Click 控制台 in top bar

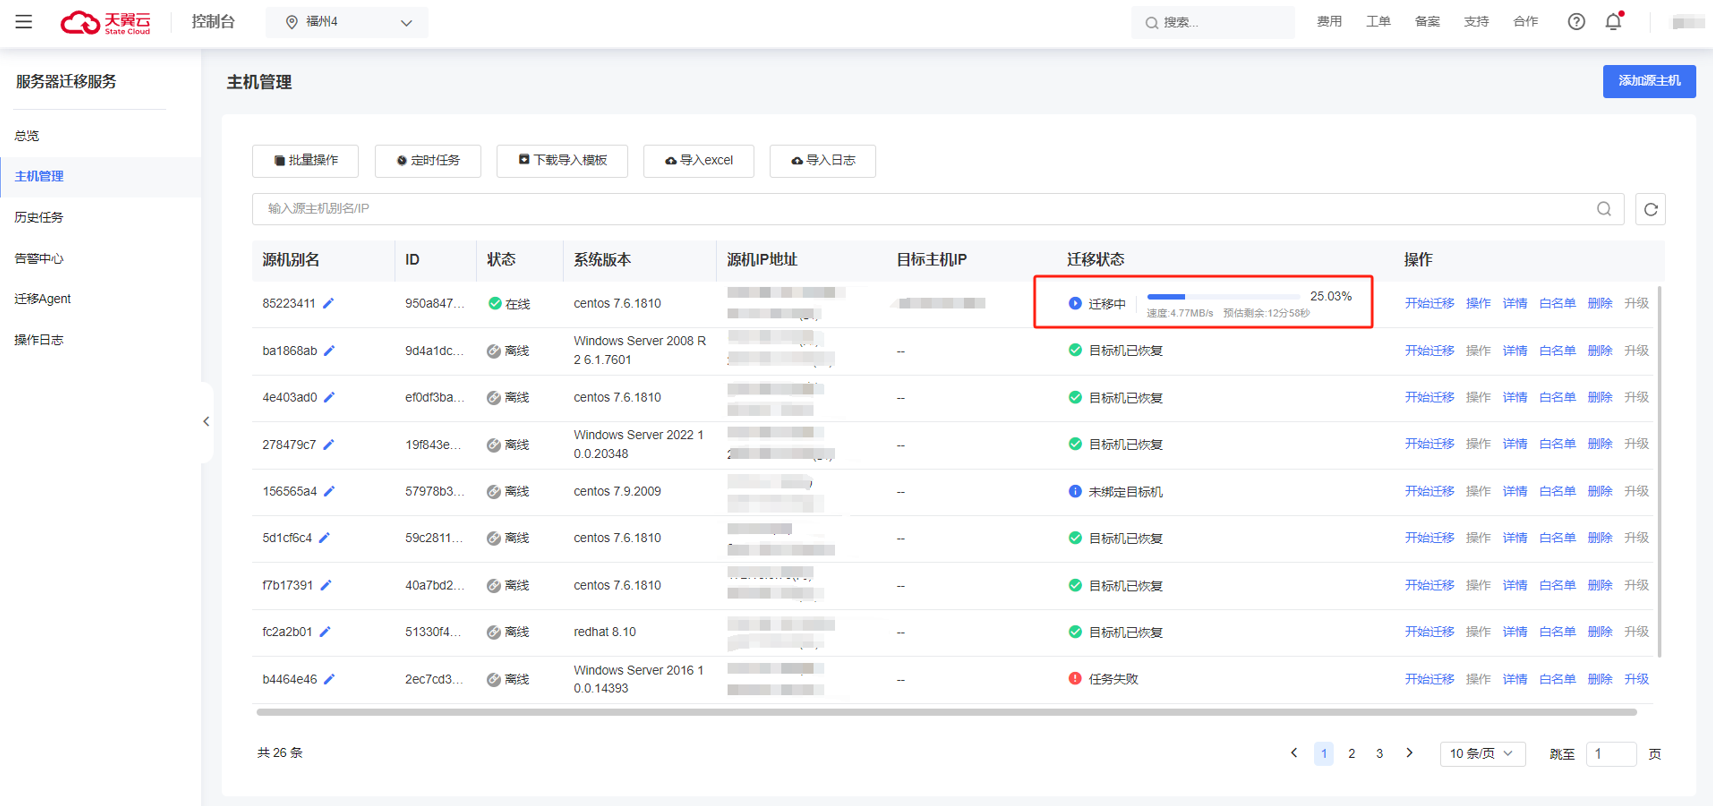click(213, 21)
